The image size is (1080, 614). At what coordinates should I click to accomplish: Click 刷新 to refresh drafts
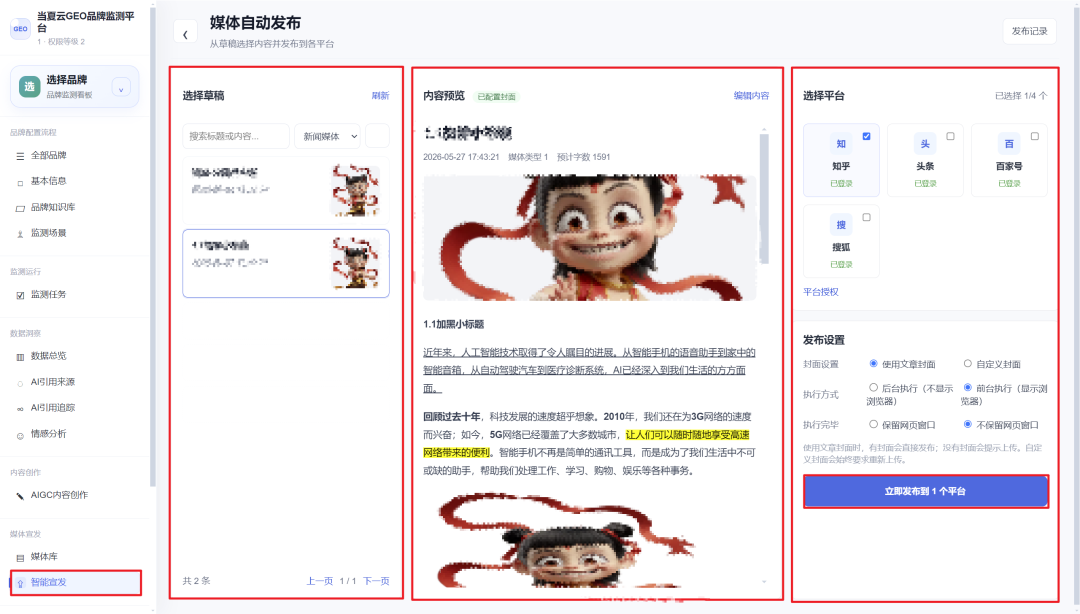coord(380,96)
